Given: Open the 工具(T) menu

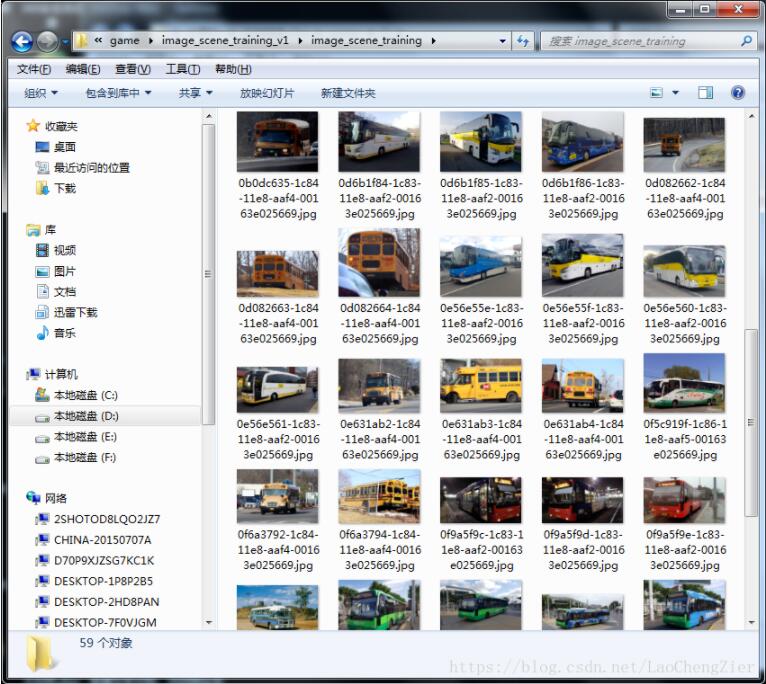Looking at the screenshot, I should click(183, 69).
